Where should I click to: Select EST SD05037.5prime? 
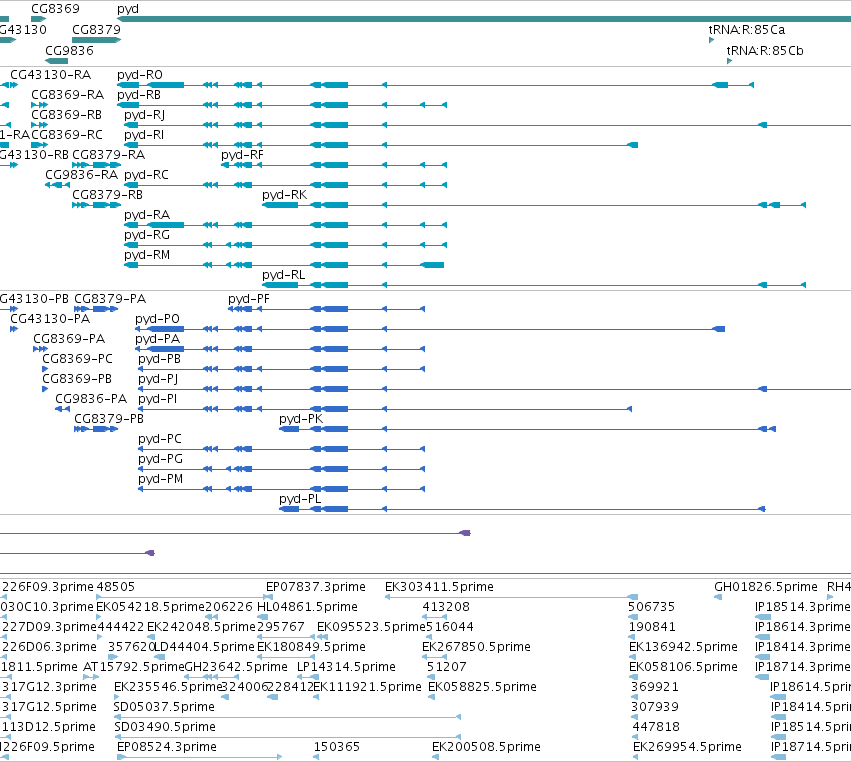(x=287, y=717)
